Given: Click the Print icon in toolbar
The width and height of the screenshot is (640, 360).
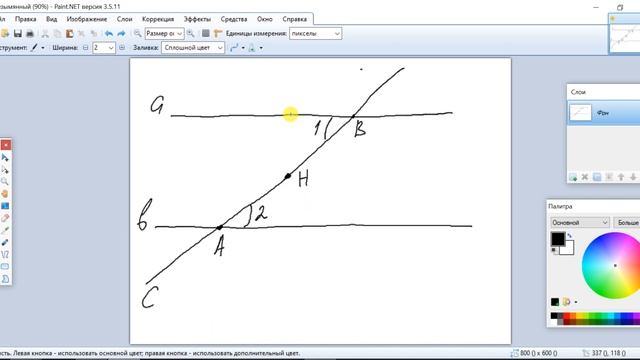Looking at the screenshot, I should [x=30, y=33].
